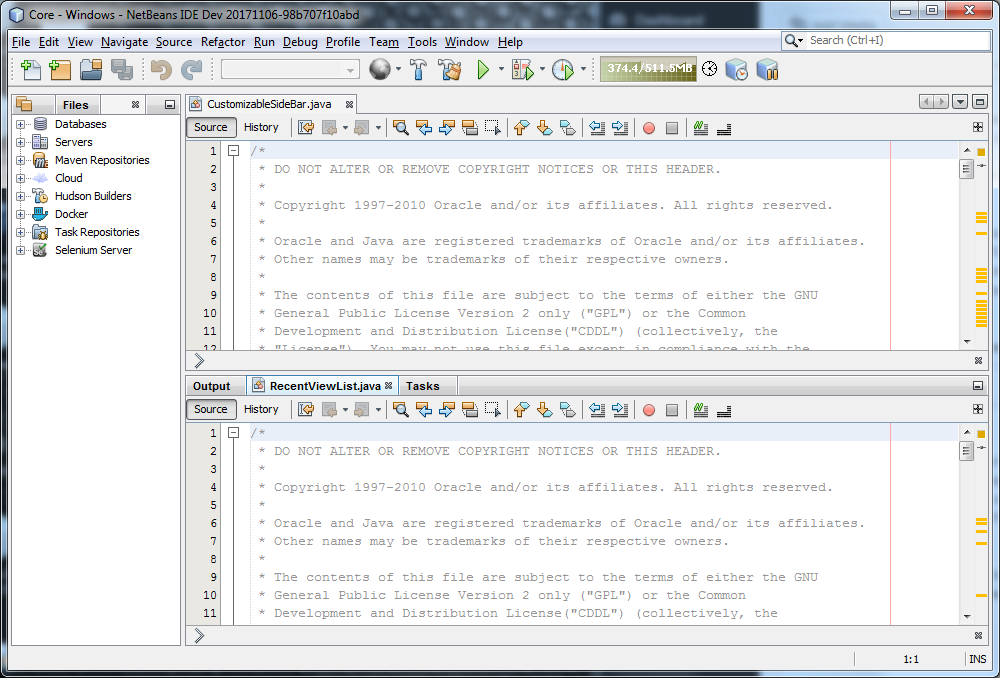1000x678 pixels.
Task: Collapse comment fold at line 1 in upper editor
Action: (x=233, y=151)
